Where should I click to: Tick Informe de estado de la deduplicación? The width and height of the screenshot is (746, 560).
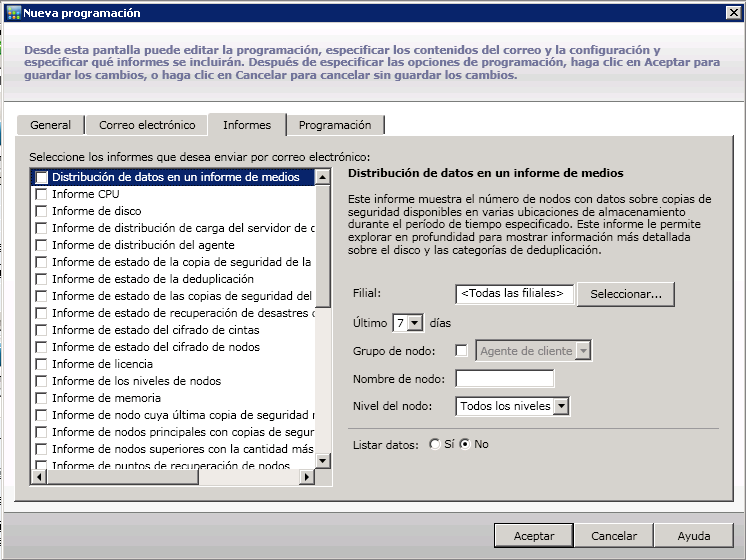(41, 279)
